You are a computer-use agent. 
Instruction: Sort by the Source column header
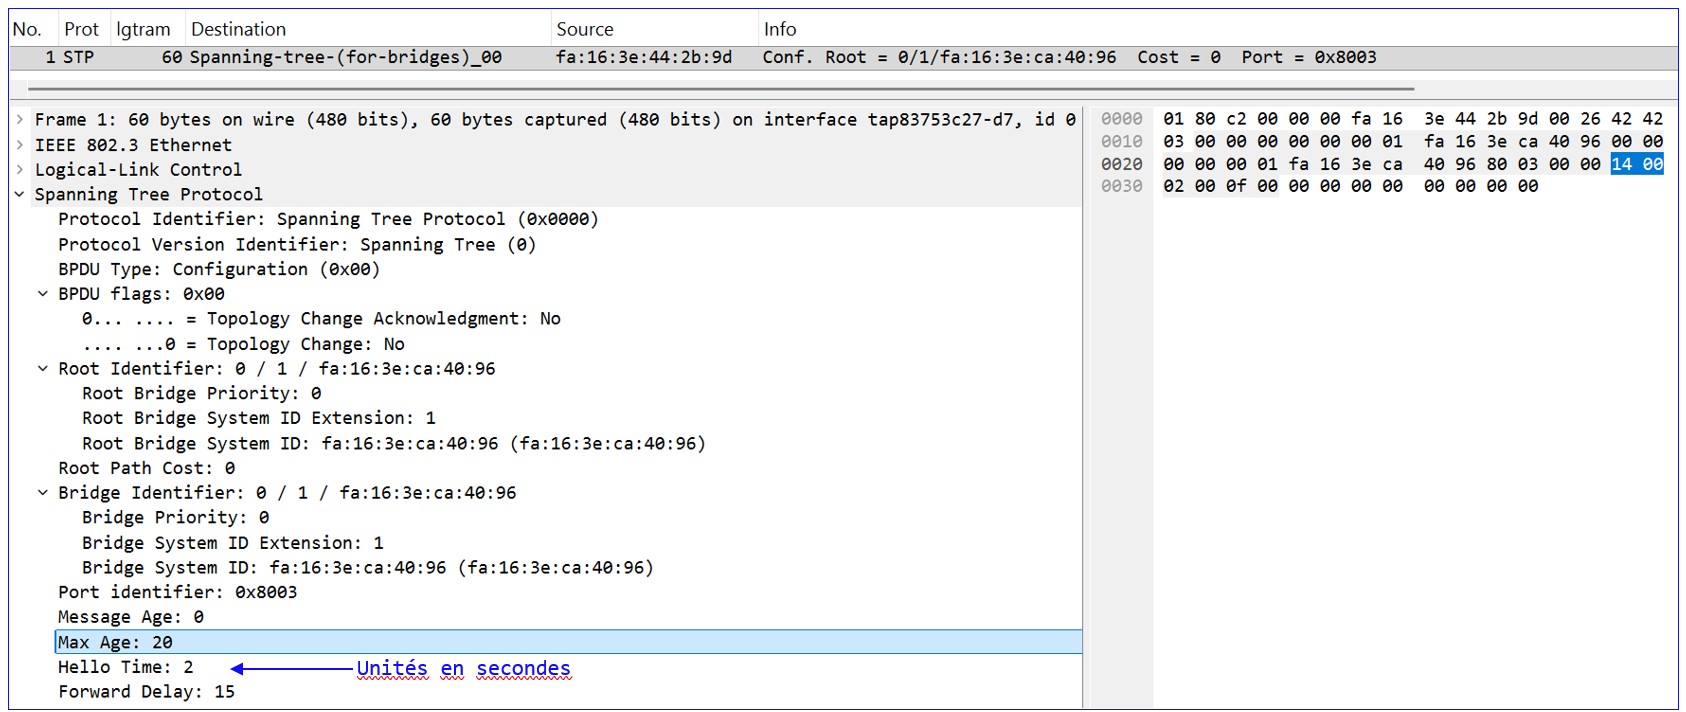585,30
